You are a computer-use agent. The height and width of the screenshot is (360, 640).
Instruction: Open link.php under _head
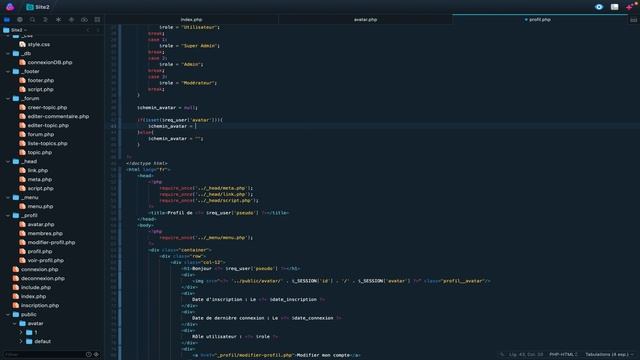click(38, 170)
